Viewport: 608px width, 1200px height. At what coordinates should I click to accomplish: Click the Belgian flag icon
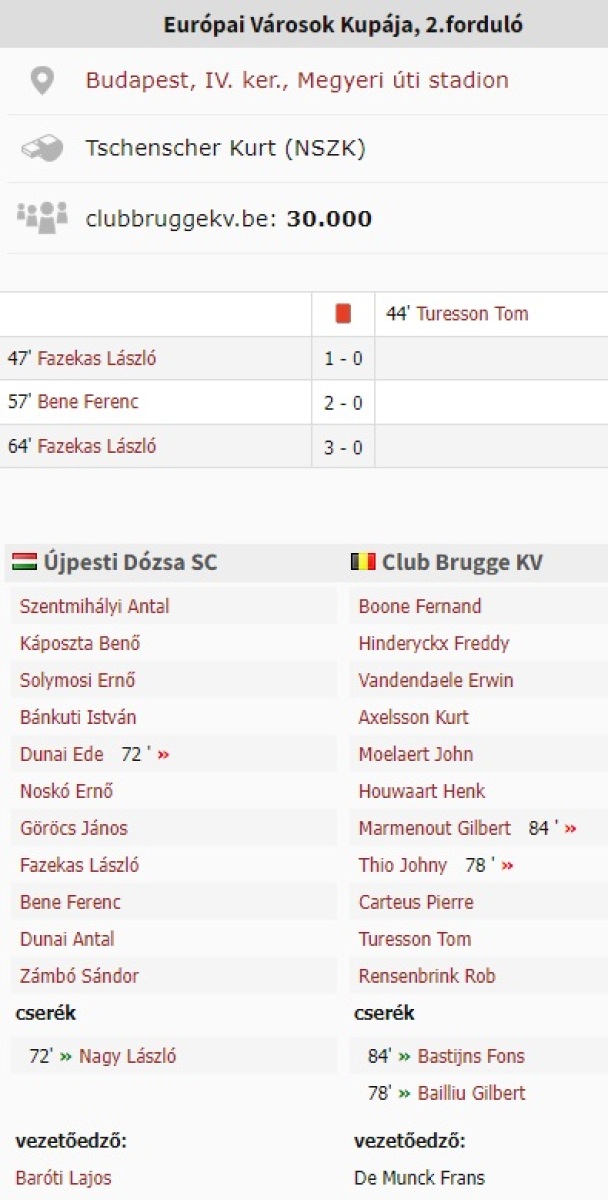click(363, 562)
